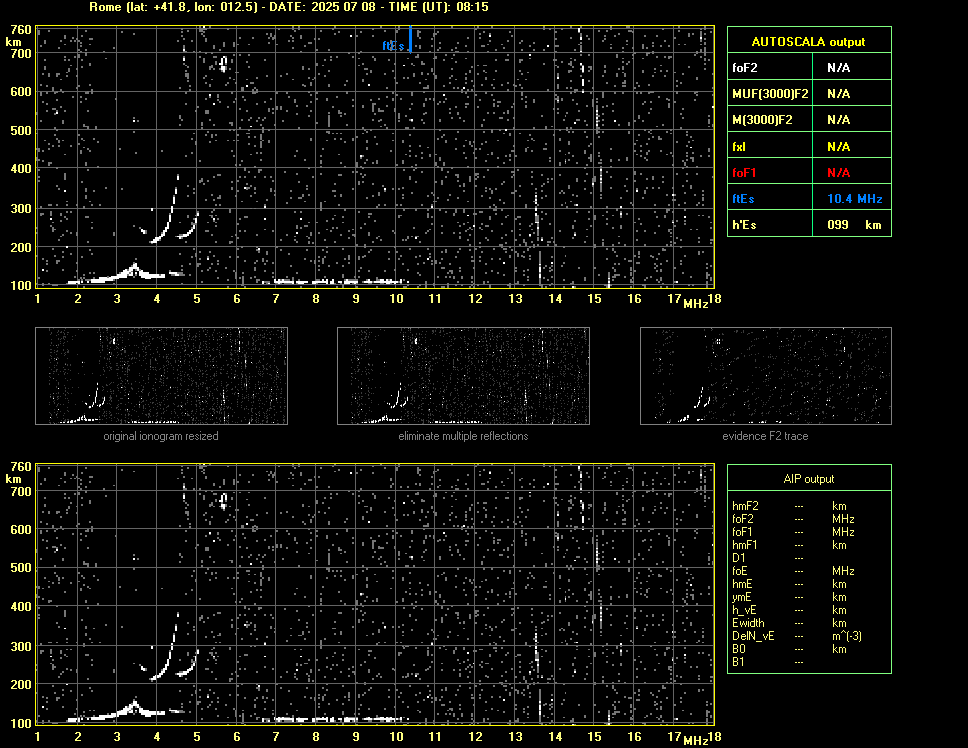Select the h'Es row label
Image resolution: width=968 pixels, height=748 pixels.
(744, 225)
